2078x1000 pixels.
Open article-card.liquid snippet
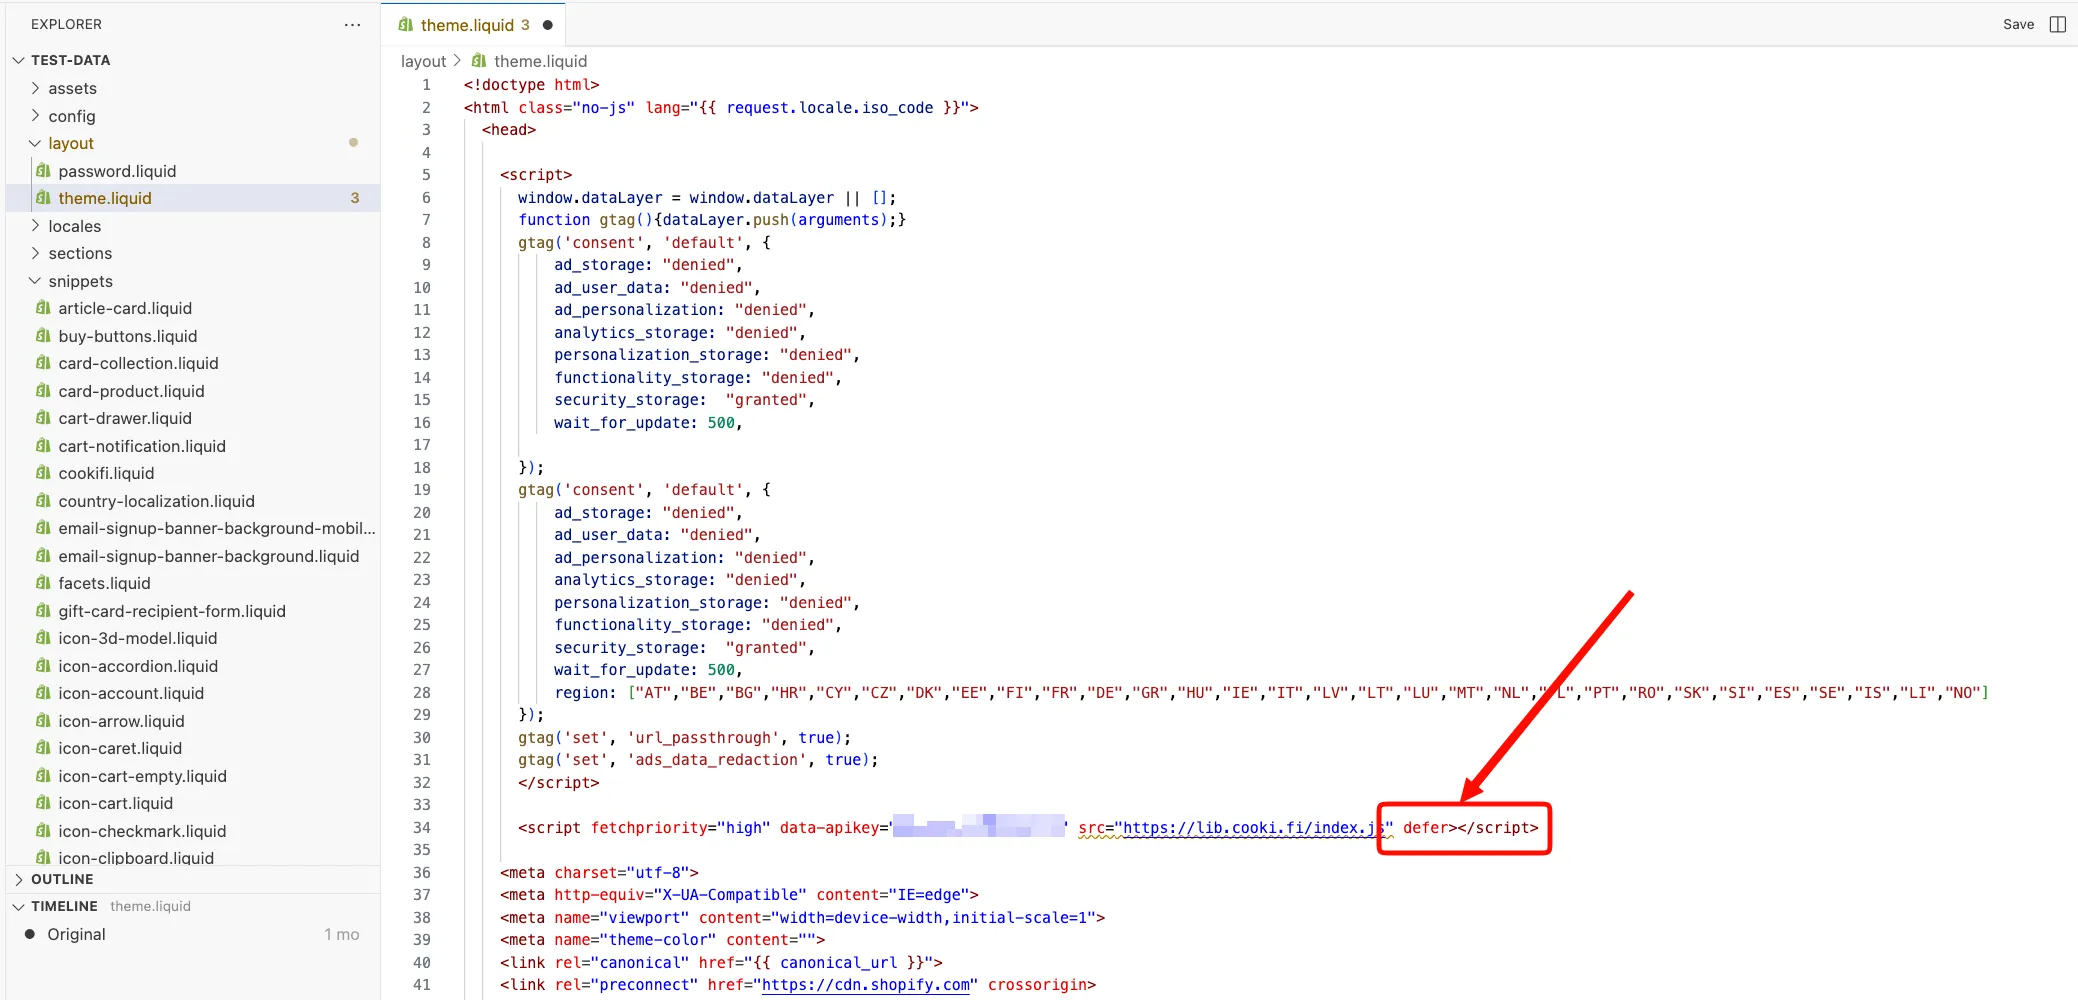click(x=125, y=308)
